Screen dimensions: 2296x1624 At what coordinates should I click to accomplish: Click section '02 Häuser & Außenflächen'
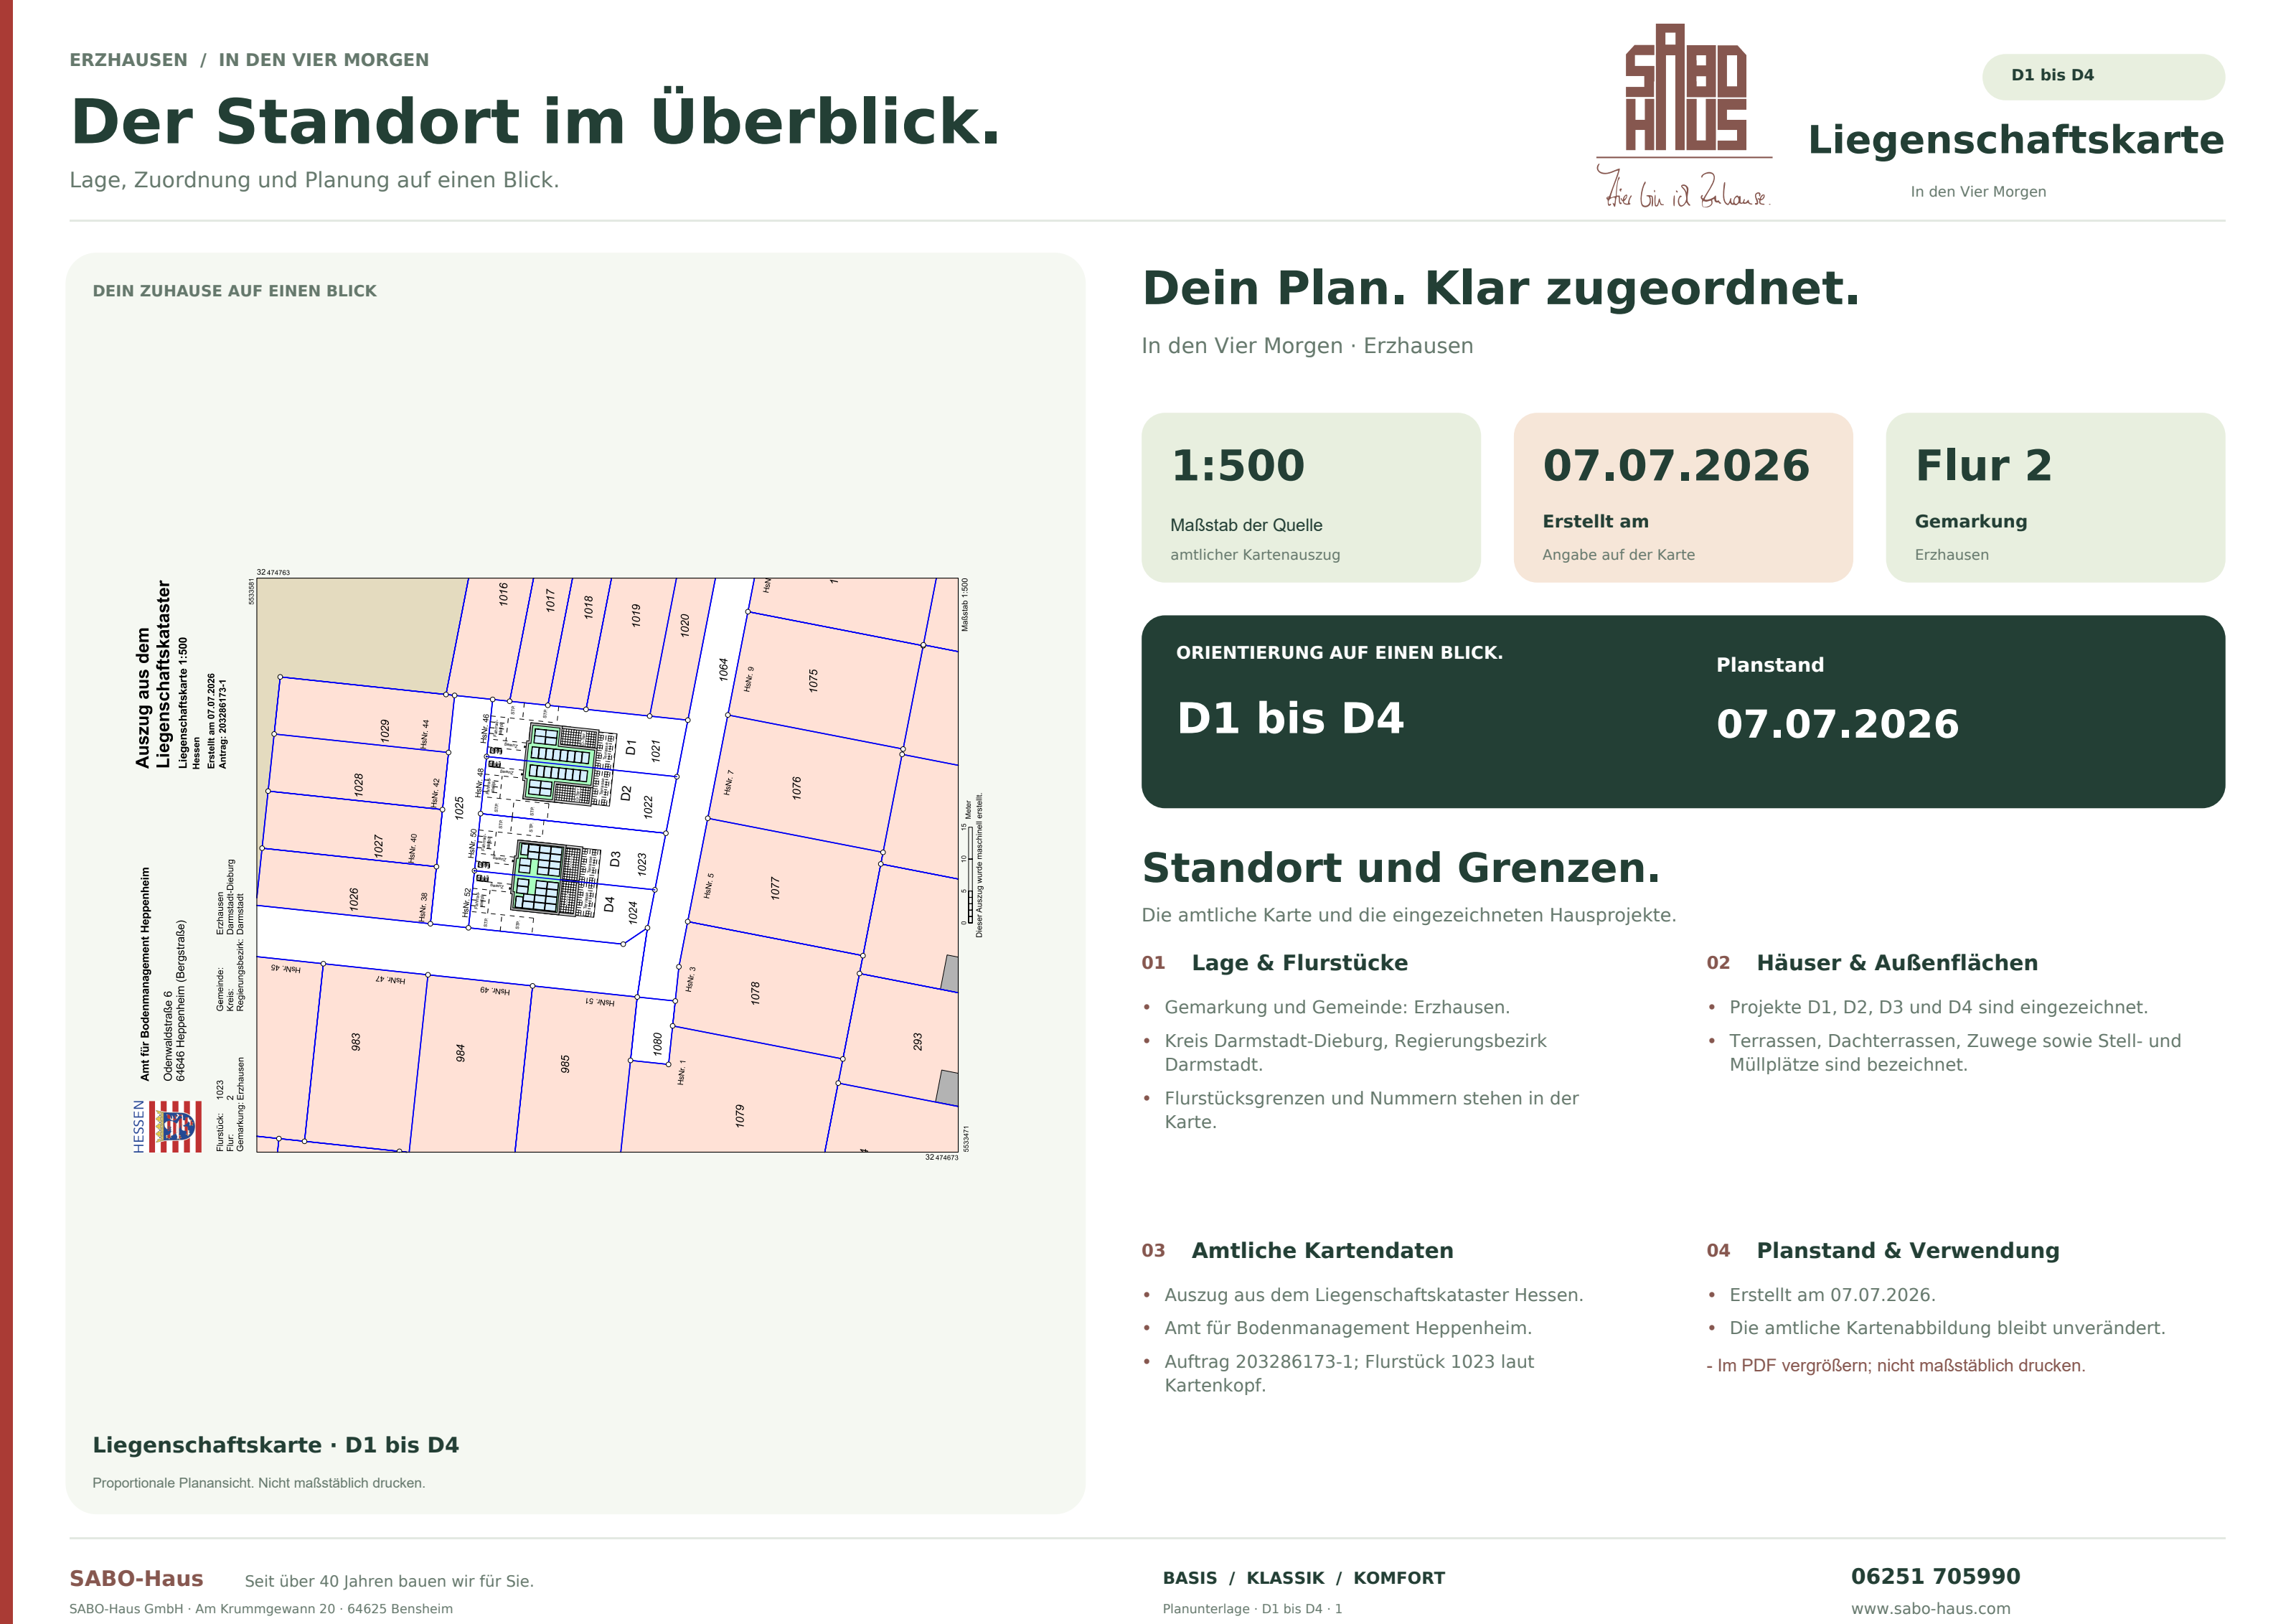point(1872,962)
